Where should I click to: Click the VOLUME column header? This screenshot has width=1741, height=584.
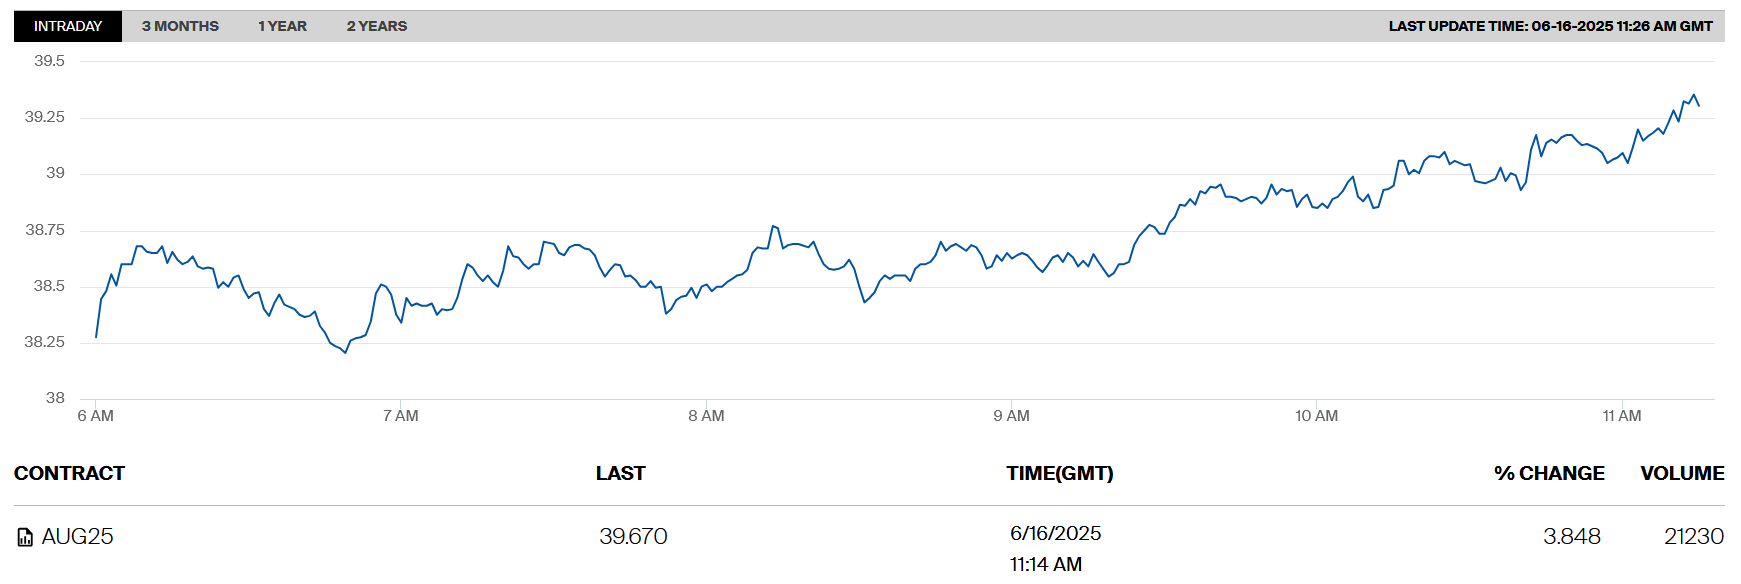(x=1682, y=473)
